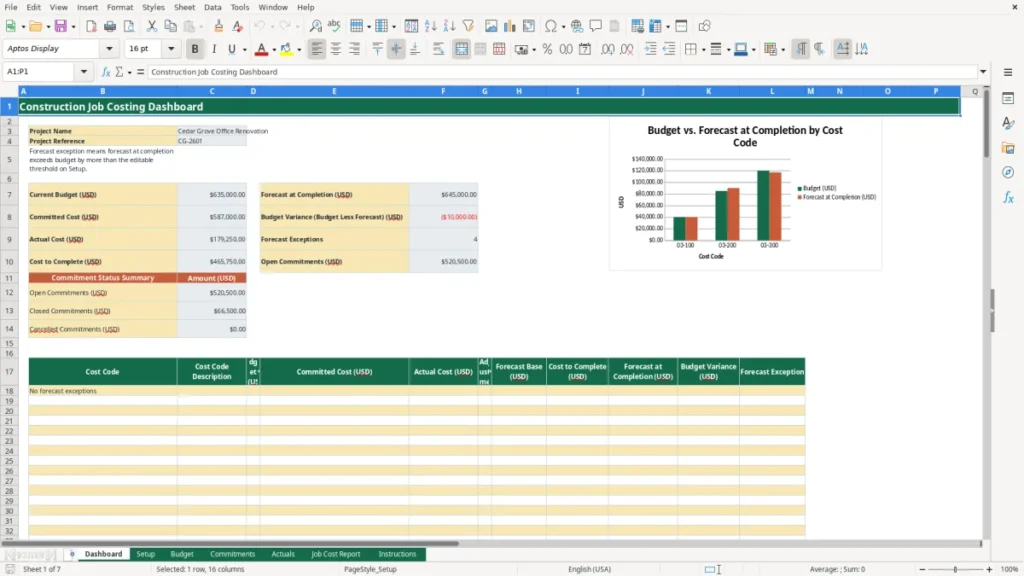Run the Spelling check icon
The image size is (1024, 576).
(334, 26)
